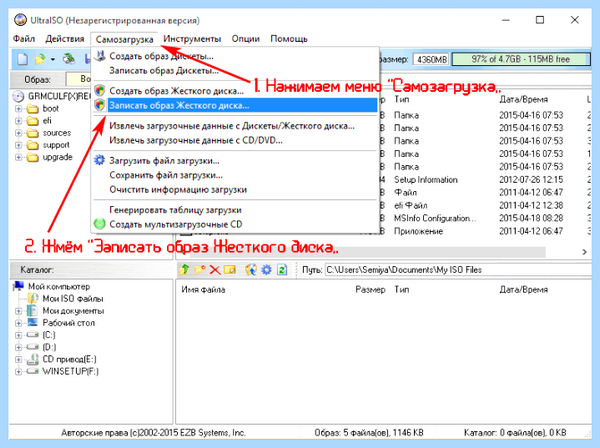Go up one folder in Catalog toolbar

click(184, 270)
